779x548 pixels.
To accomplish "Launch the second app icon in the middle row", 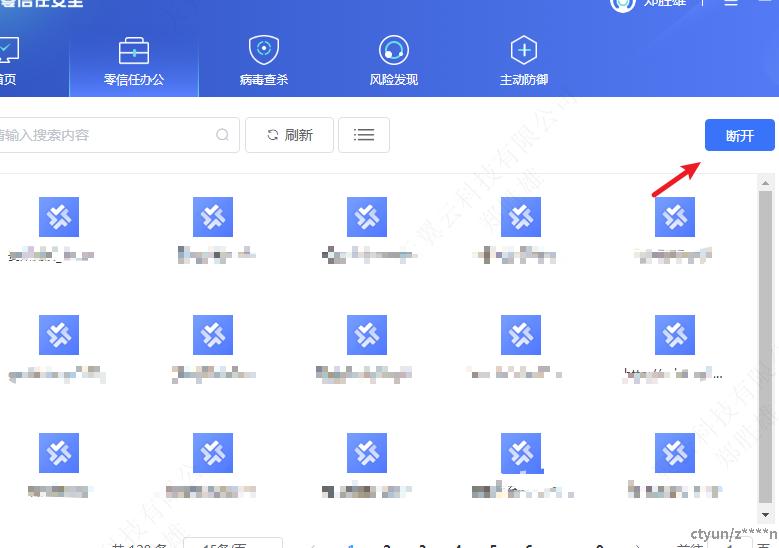I will click(x=213, y=335).
